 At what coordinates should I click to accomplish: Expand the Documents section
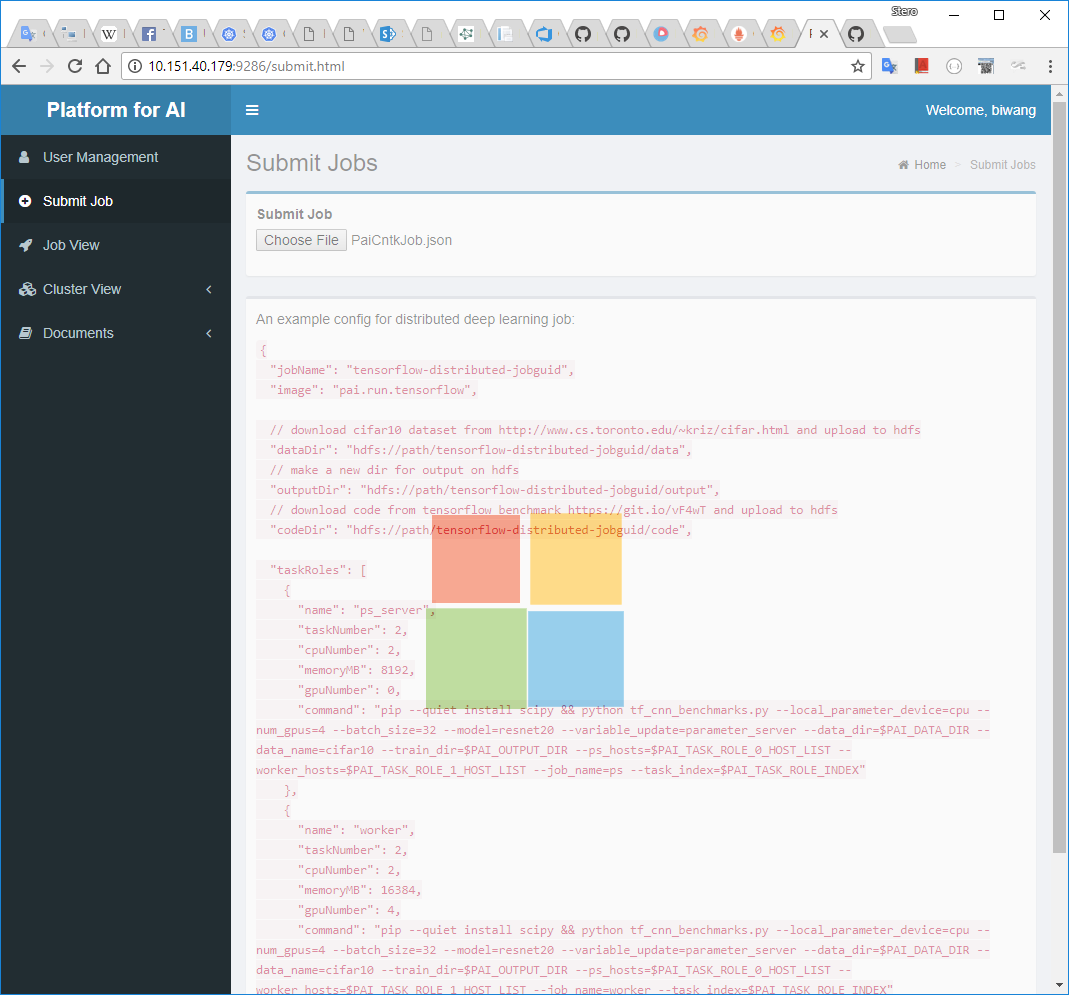80,333
